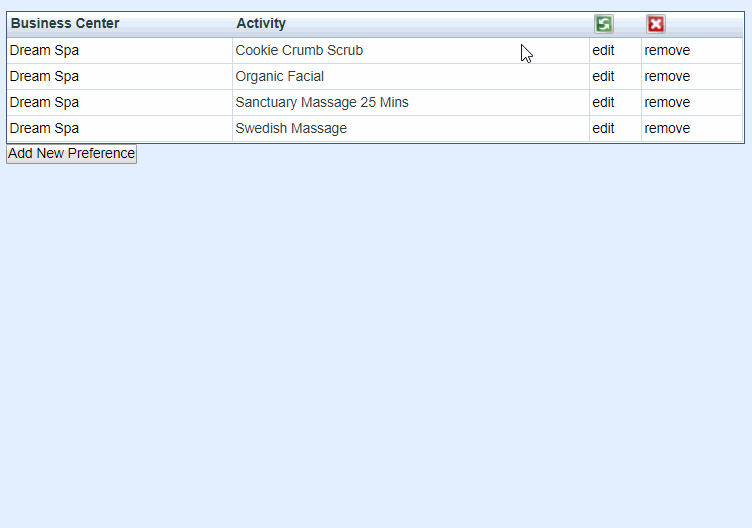
Task: Sort by the Activity column header
Action: point(261,23)
